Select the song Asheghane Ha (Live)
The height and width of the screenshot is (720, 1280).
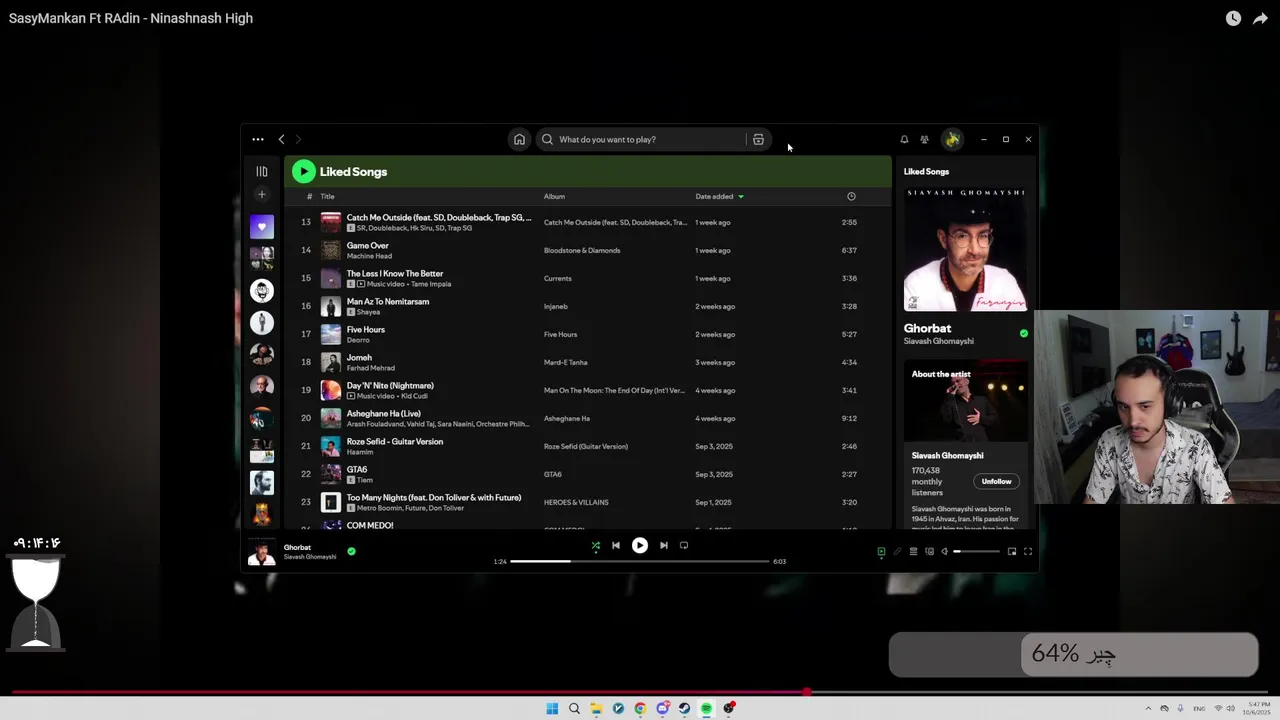point(383,413)
